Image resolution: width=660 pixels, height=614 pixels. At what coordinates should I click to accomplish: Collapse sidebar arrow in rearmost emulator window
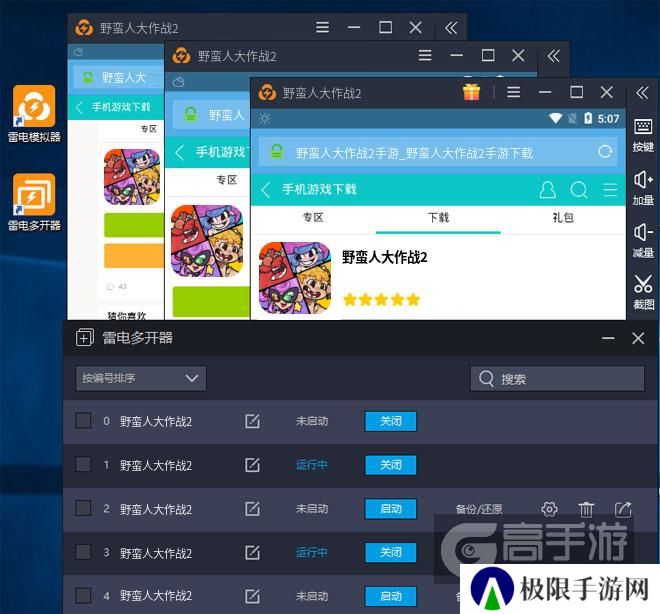(451, 28)
